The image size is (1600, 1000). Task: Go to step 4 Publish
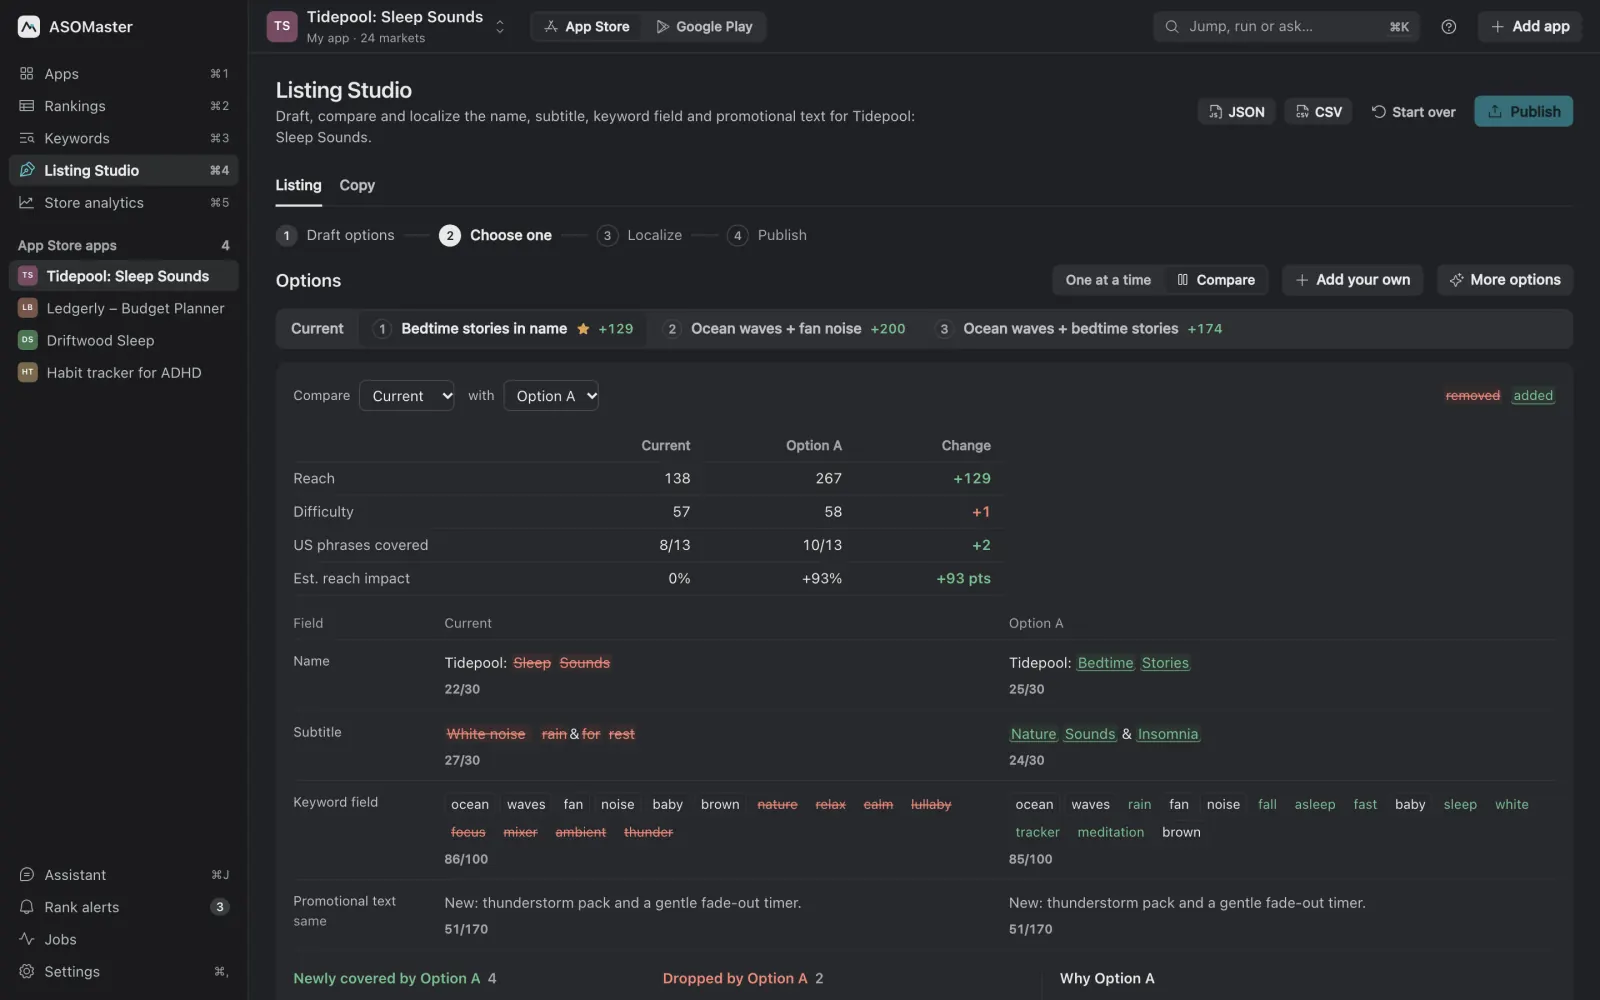767,236
